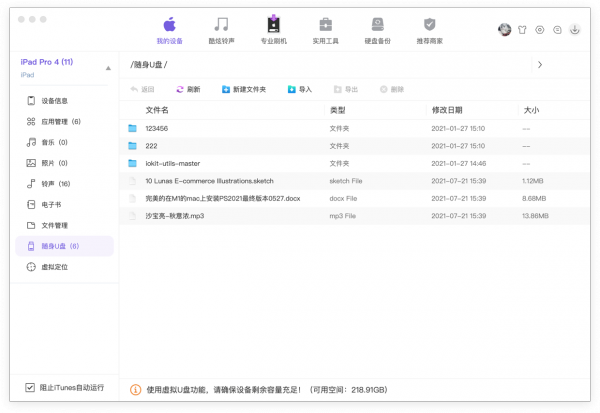Open 音乐 (0) in sidebar

pos(64,142)
